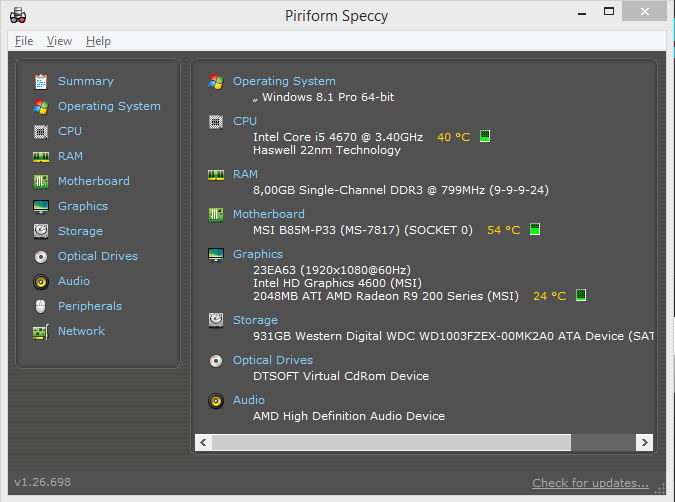This screenshot has width=675, height=502.
Task: Select the Audio speaker icon in sidebar
Action: 41,282
